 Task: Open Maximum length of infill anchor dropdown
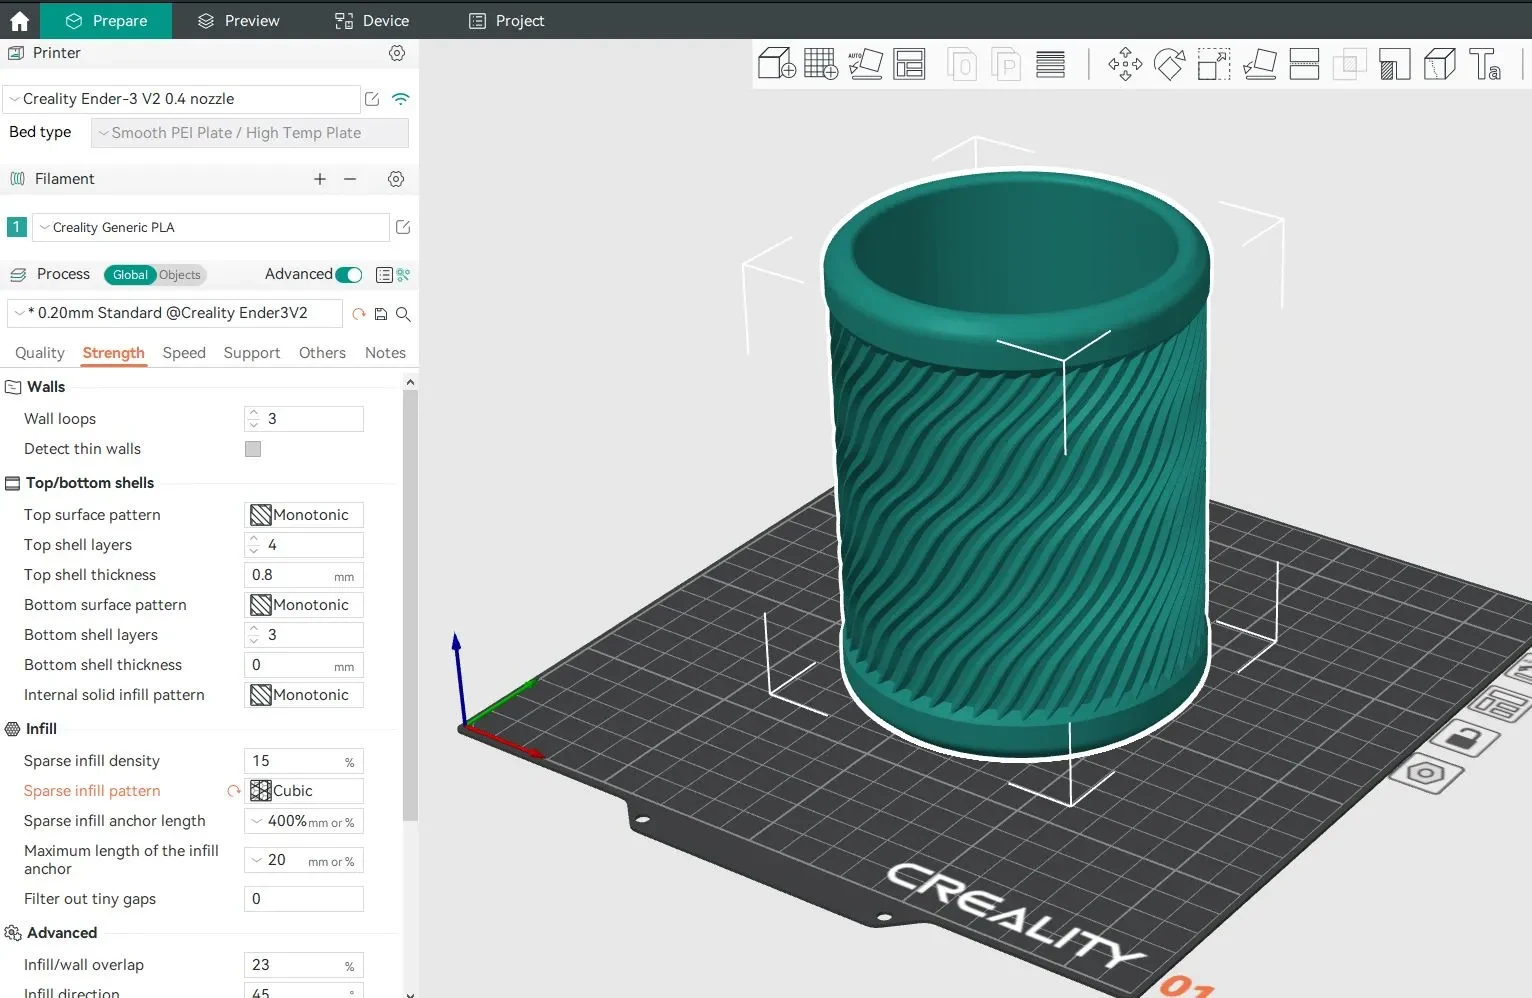point(304,860)
